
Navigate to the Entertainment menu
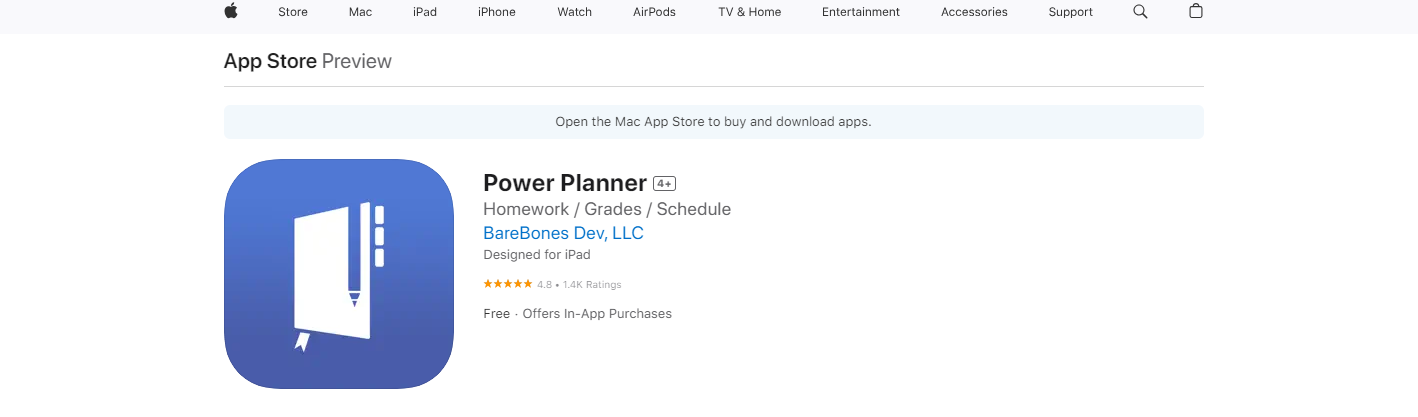click(861, 12)
